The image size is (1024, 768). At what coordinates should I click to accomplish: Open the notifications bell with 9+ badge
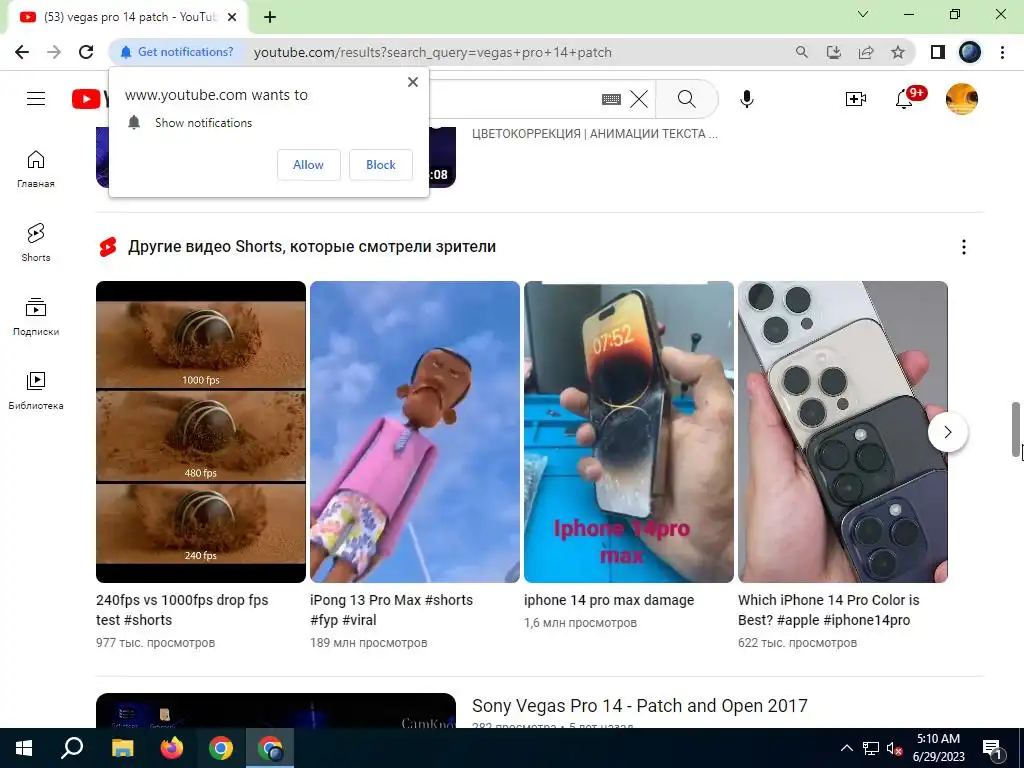click(x=905, y=99)
